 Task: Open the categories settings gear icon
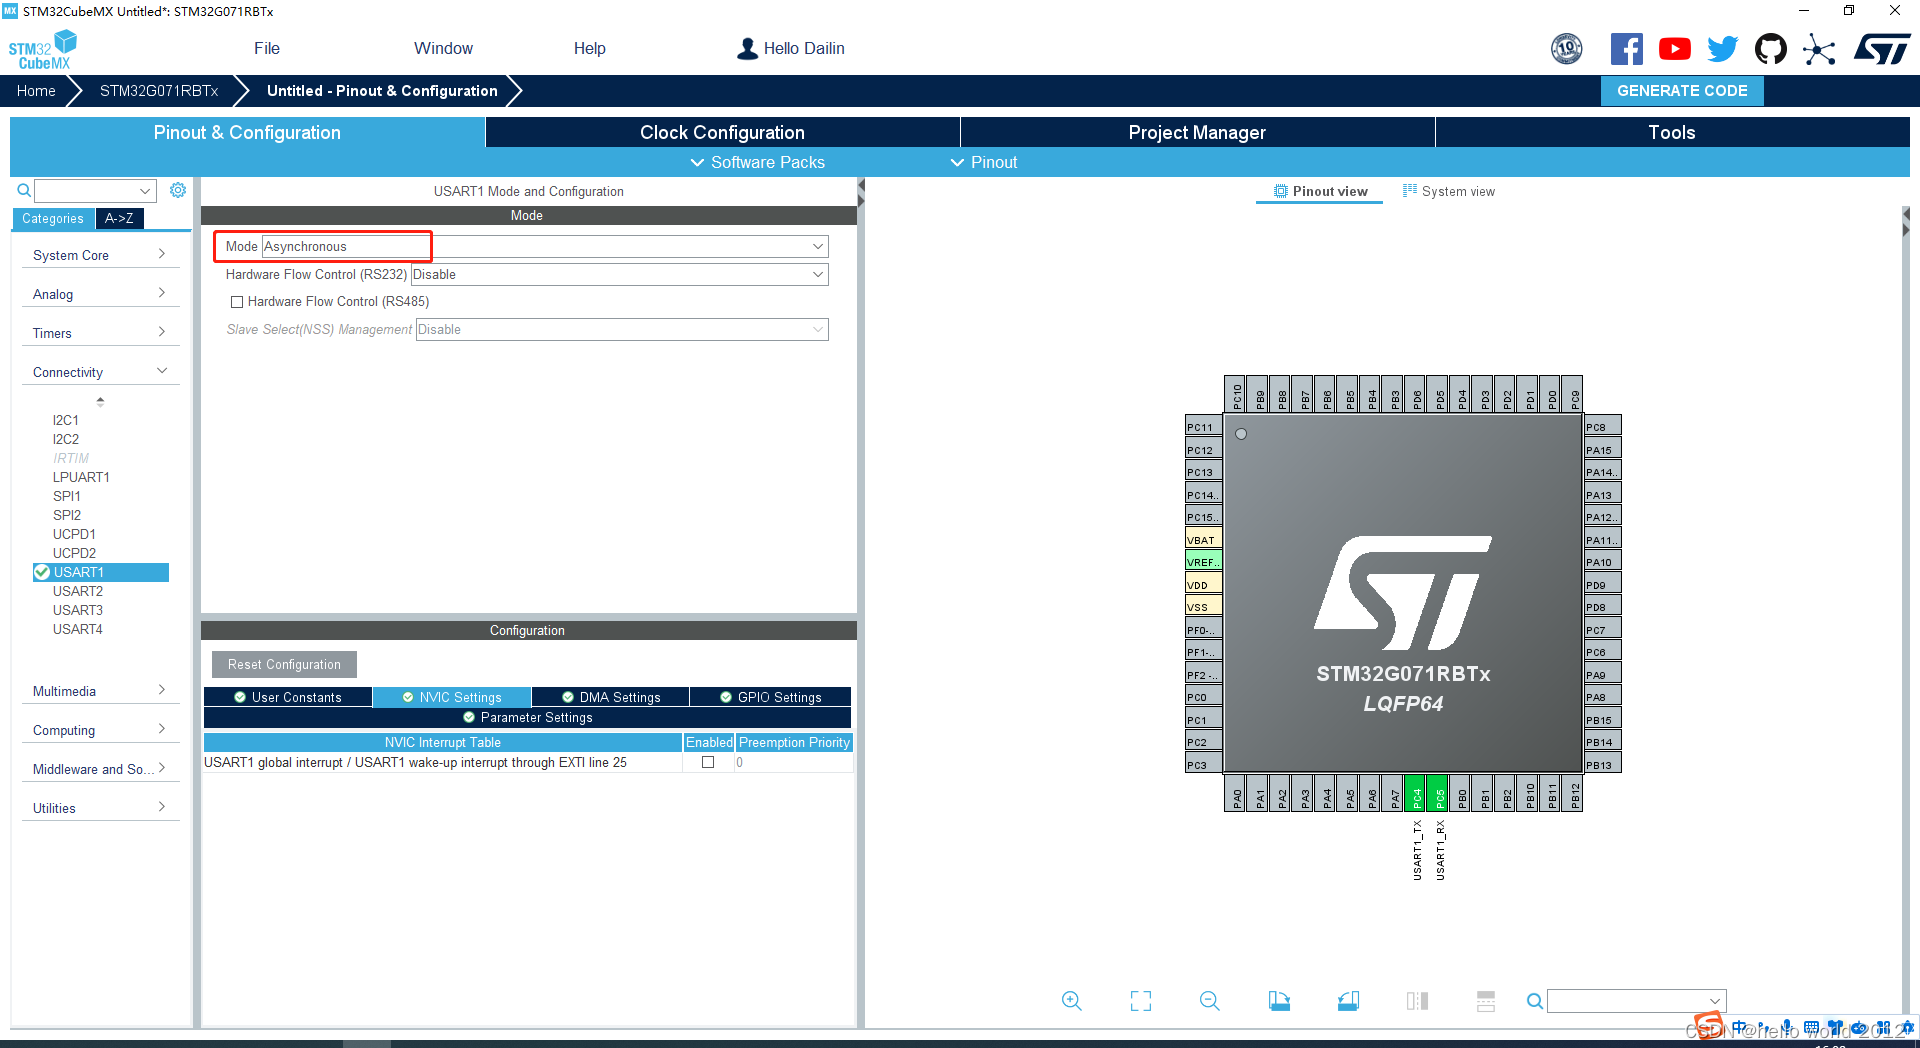(x=178, y=190)
